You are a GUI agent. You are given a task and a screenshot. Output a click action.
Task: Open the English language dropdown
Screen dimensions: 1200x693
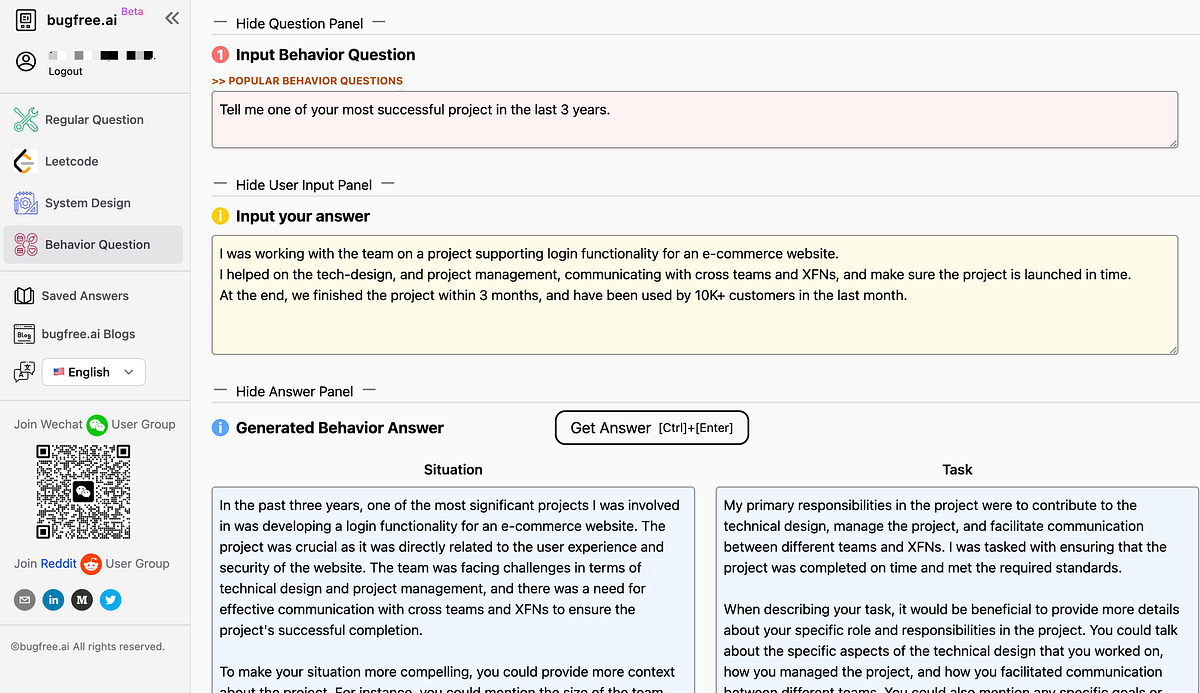point(93,371)
